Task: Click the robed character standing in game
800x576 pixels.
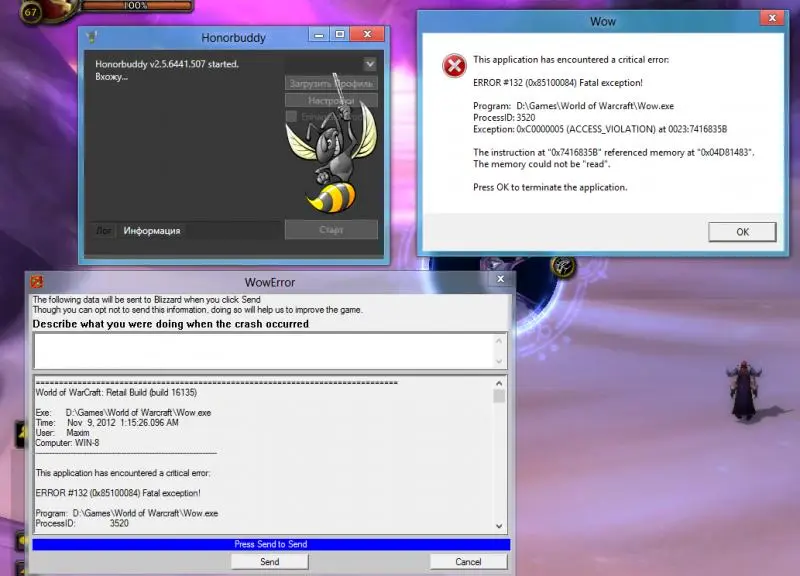Action: [x=743, y=391]
